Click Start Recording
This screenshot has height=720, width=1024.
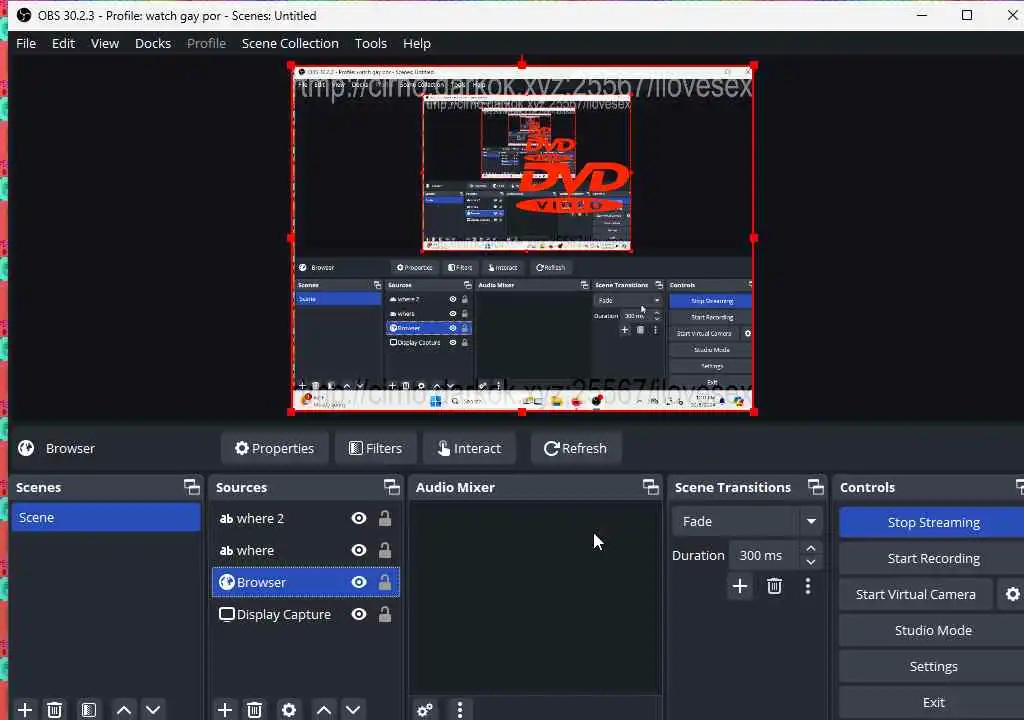(933, 559)
